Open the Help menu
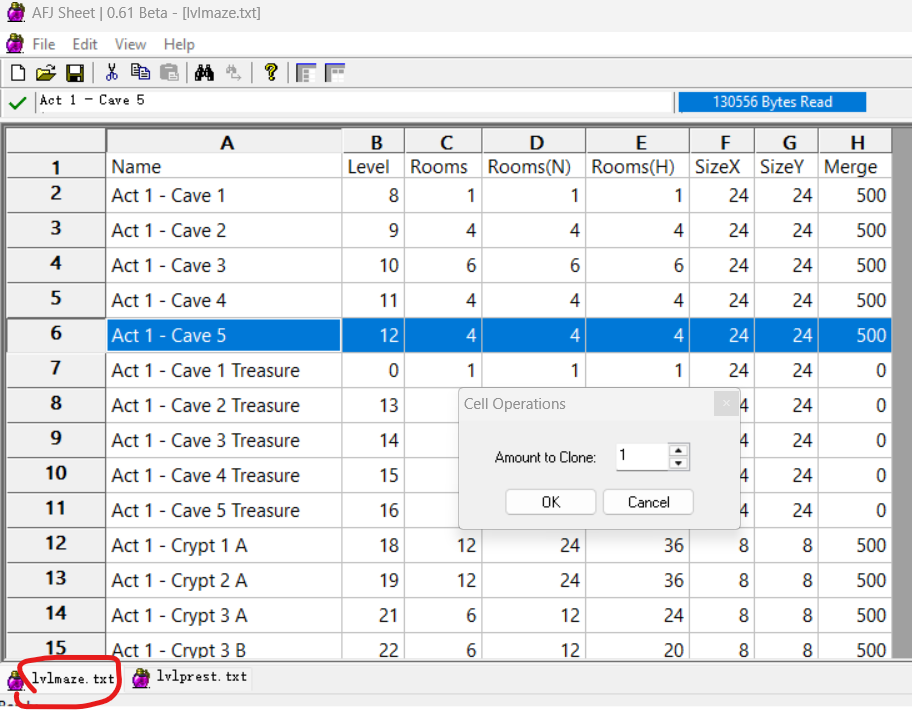Image resolution: width=912 pixels, height=710 pixels. [x=179, y=44]
